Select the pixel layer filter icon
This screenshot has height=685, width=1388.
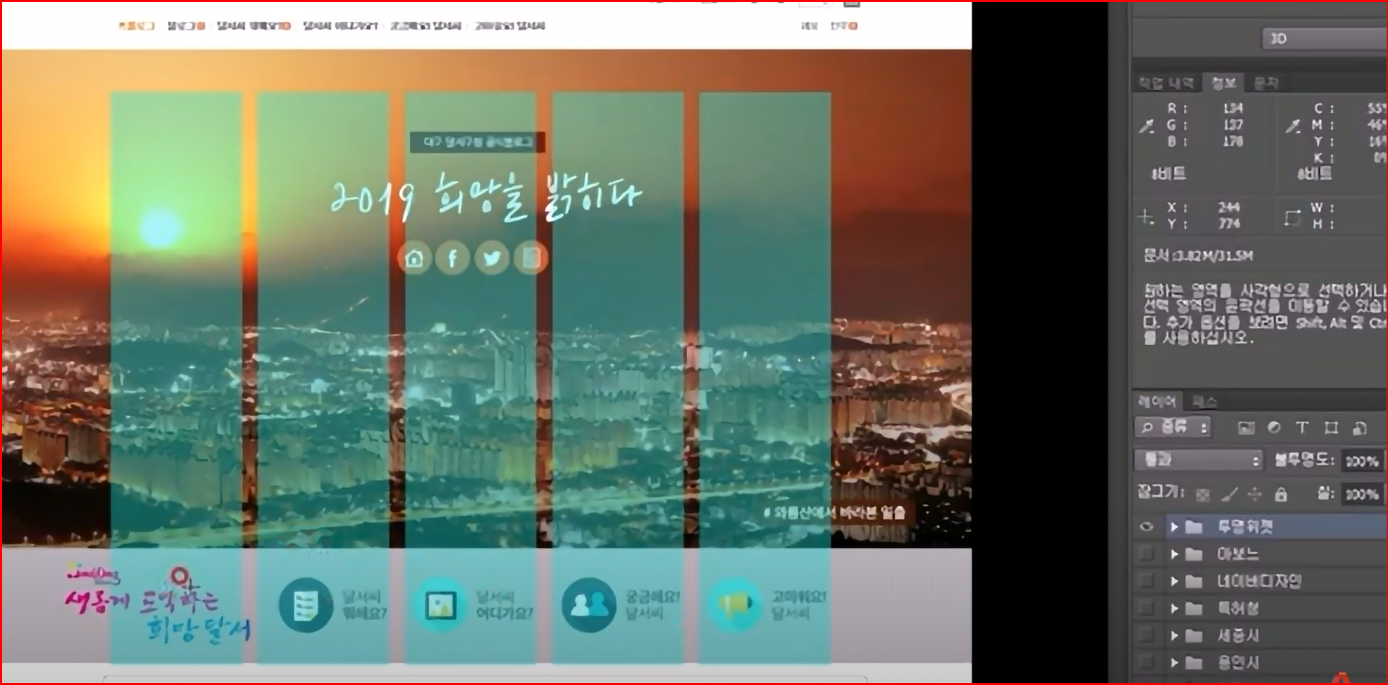pos(1246,427)
